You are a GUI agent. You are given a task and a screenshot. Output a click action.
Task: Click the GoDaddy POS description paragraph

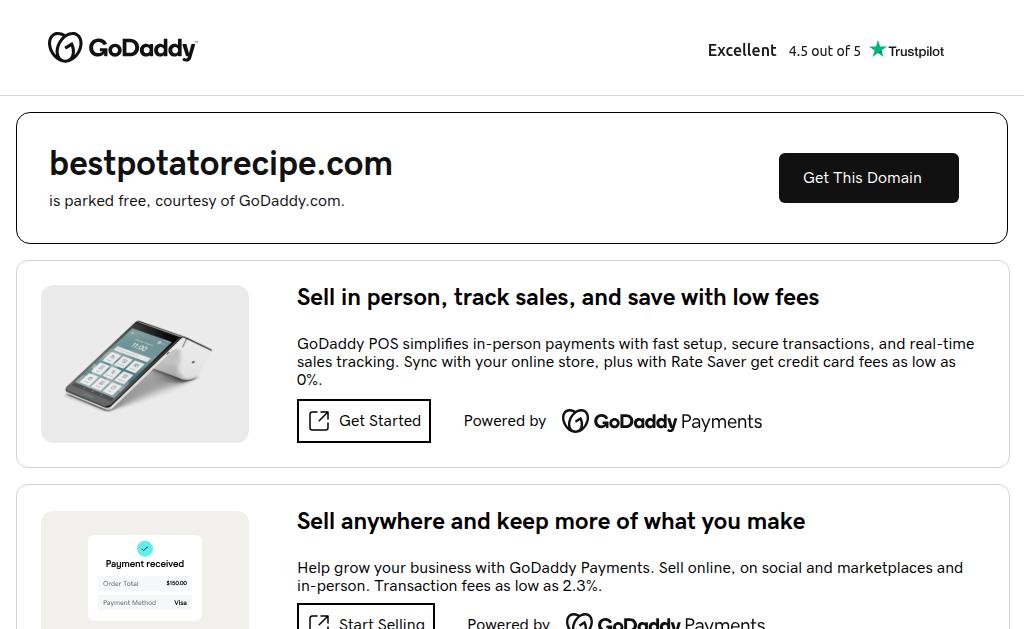tap(635, 361)
